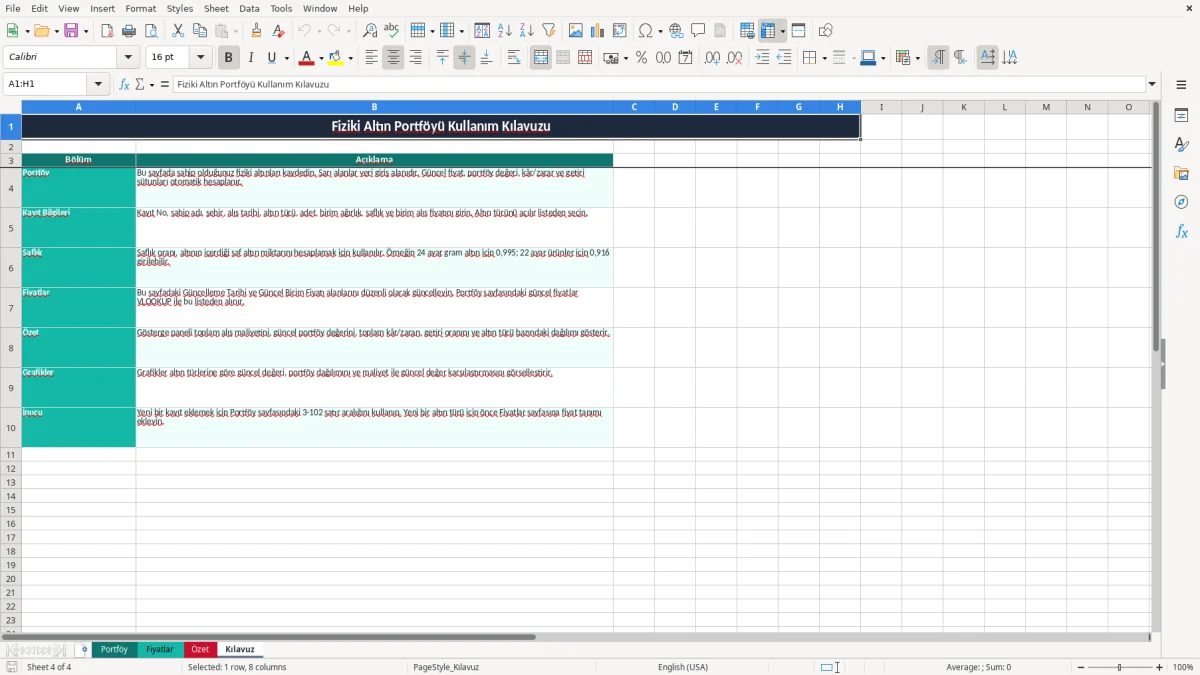Apply the red font color swatch
The height and width of the screenshot is (675, 1200).
[307, 58]
